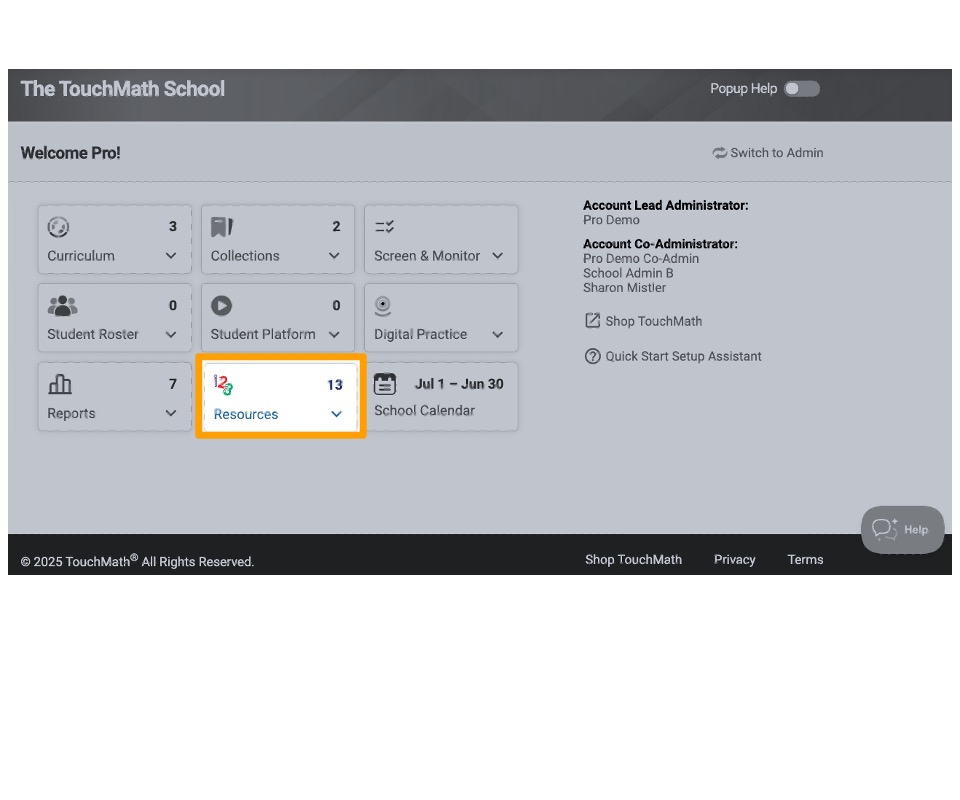Click the Collections bookmark icon
The width and height of the screenshot is (960, 800).
tap(222, 226)
